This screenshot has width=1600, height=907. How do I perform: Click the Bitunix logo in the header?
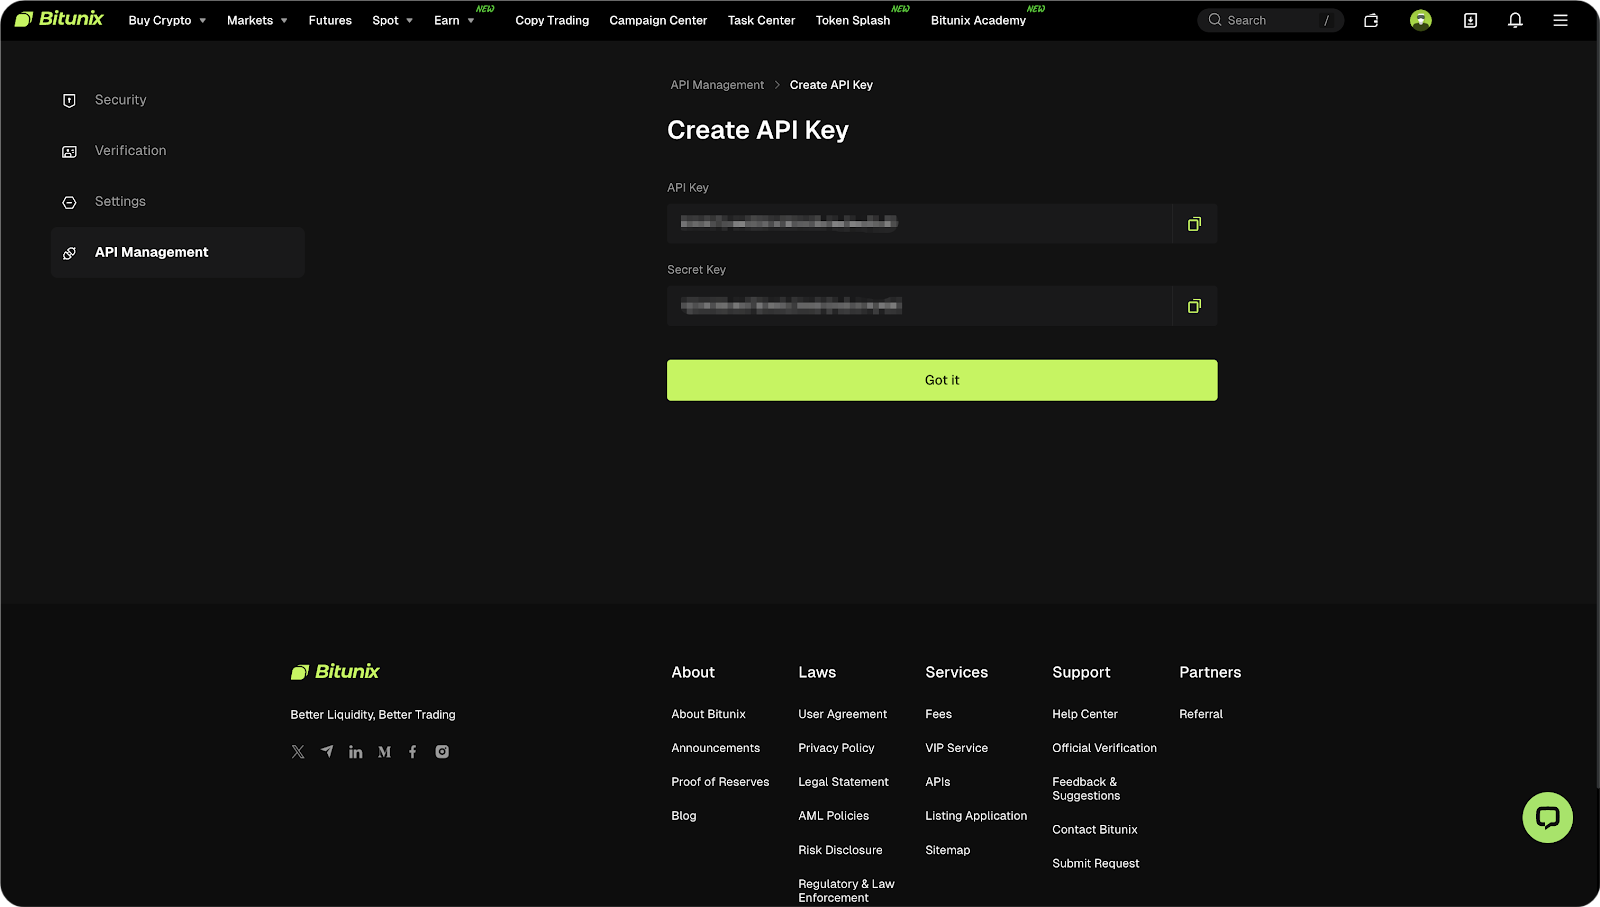point(58,18)
